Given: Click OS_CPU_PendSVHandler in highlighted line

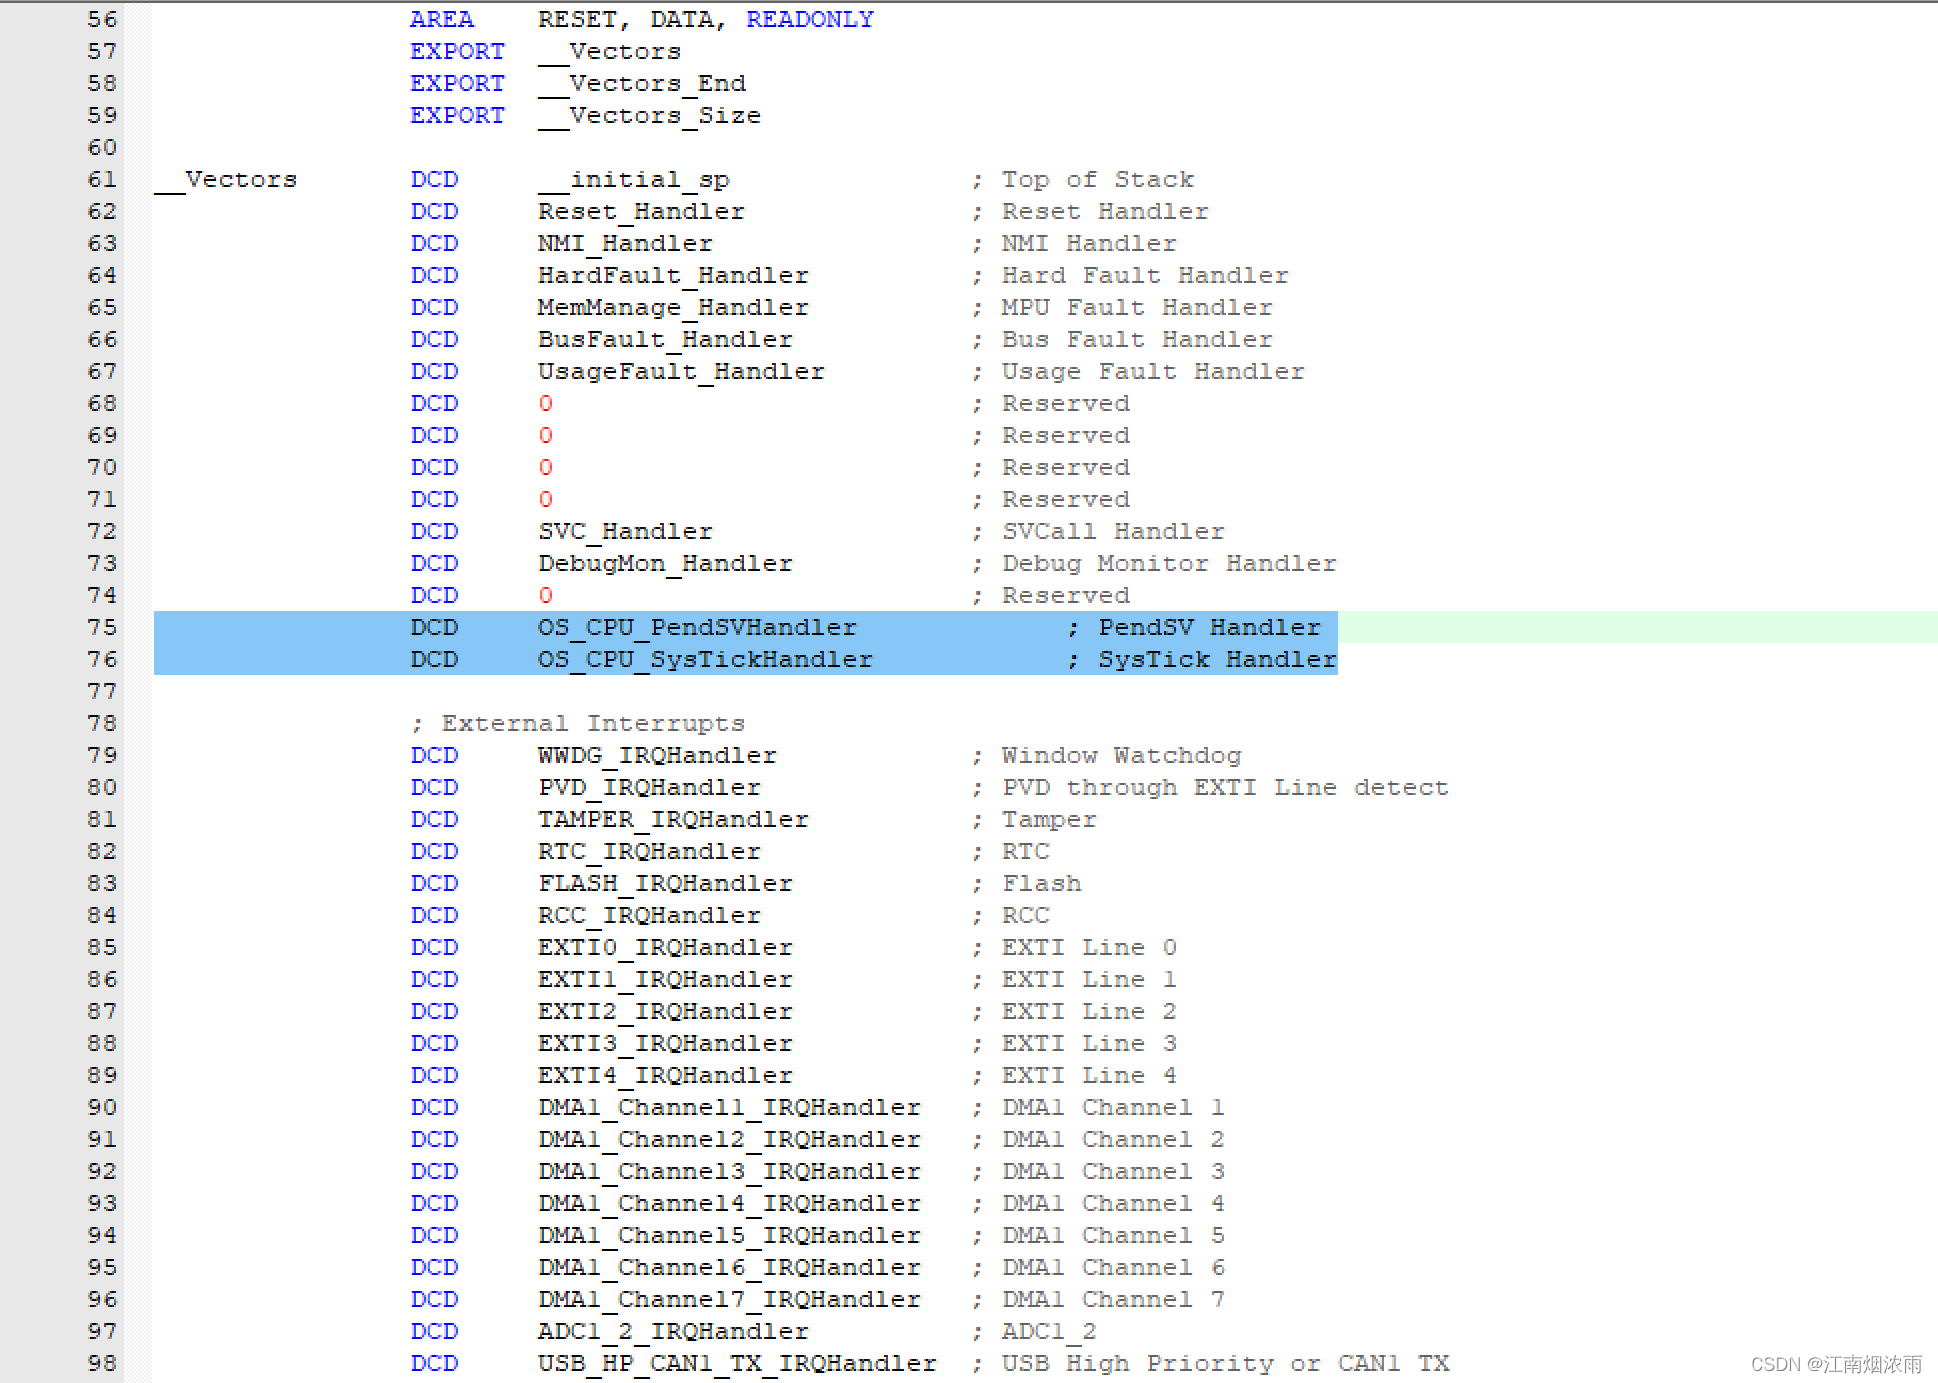Looking at the screenshot, I should [697, 627].
